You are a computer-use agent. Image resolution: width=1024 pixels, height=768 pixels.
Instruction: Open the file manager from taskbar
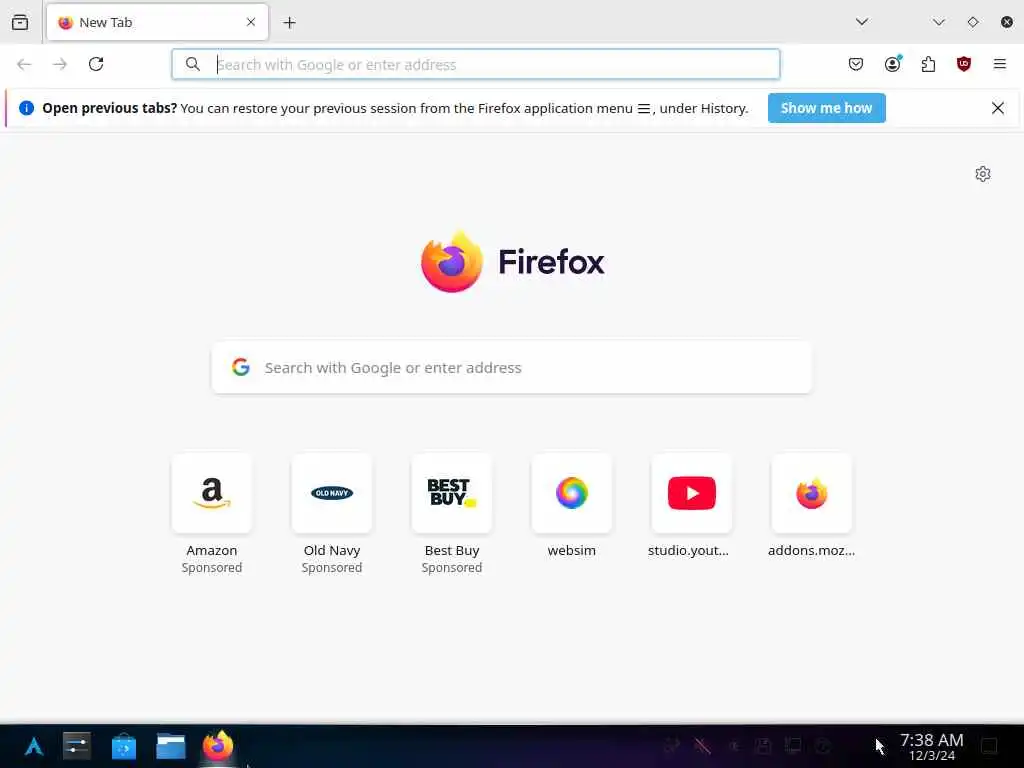171,746
